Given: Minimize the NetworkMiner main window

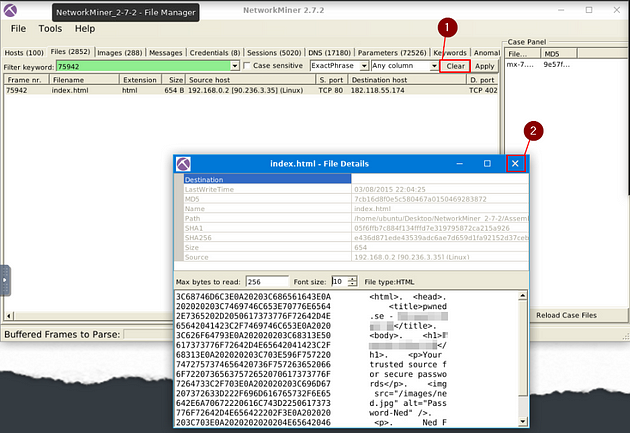Looking at the screenshot, I should (561, 10).
